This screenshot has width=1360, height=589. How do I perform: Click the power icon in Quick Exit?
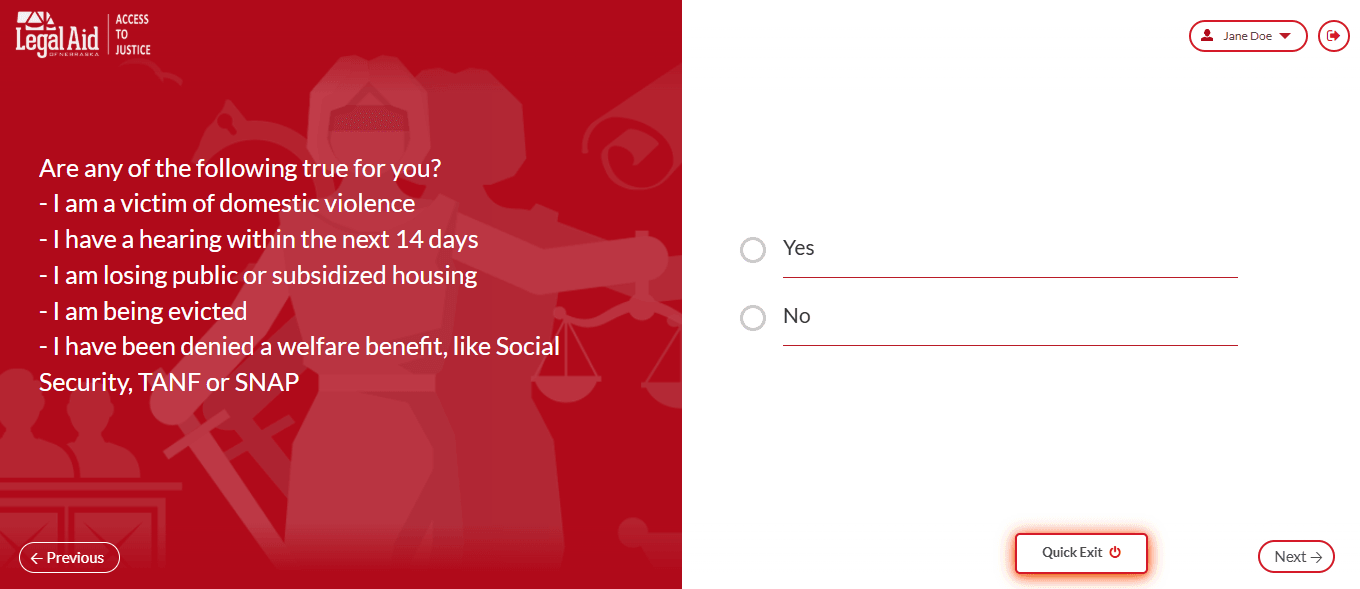[1115, 553]
